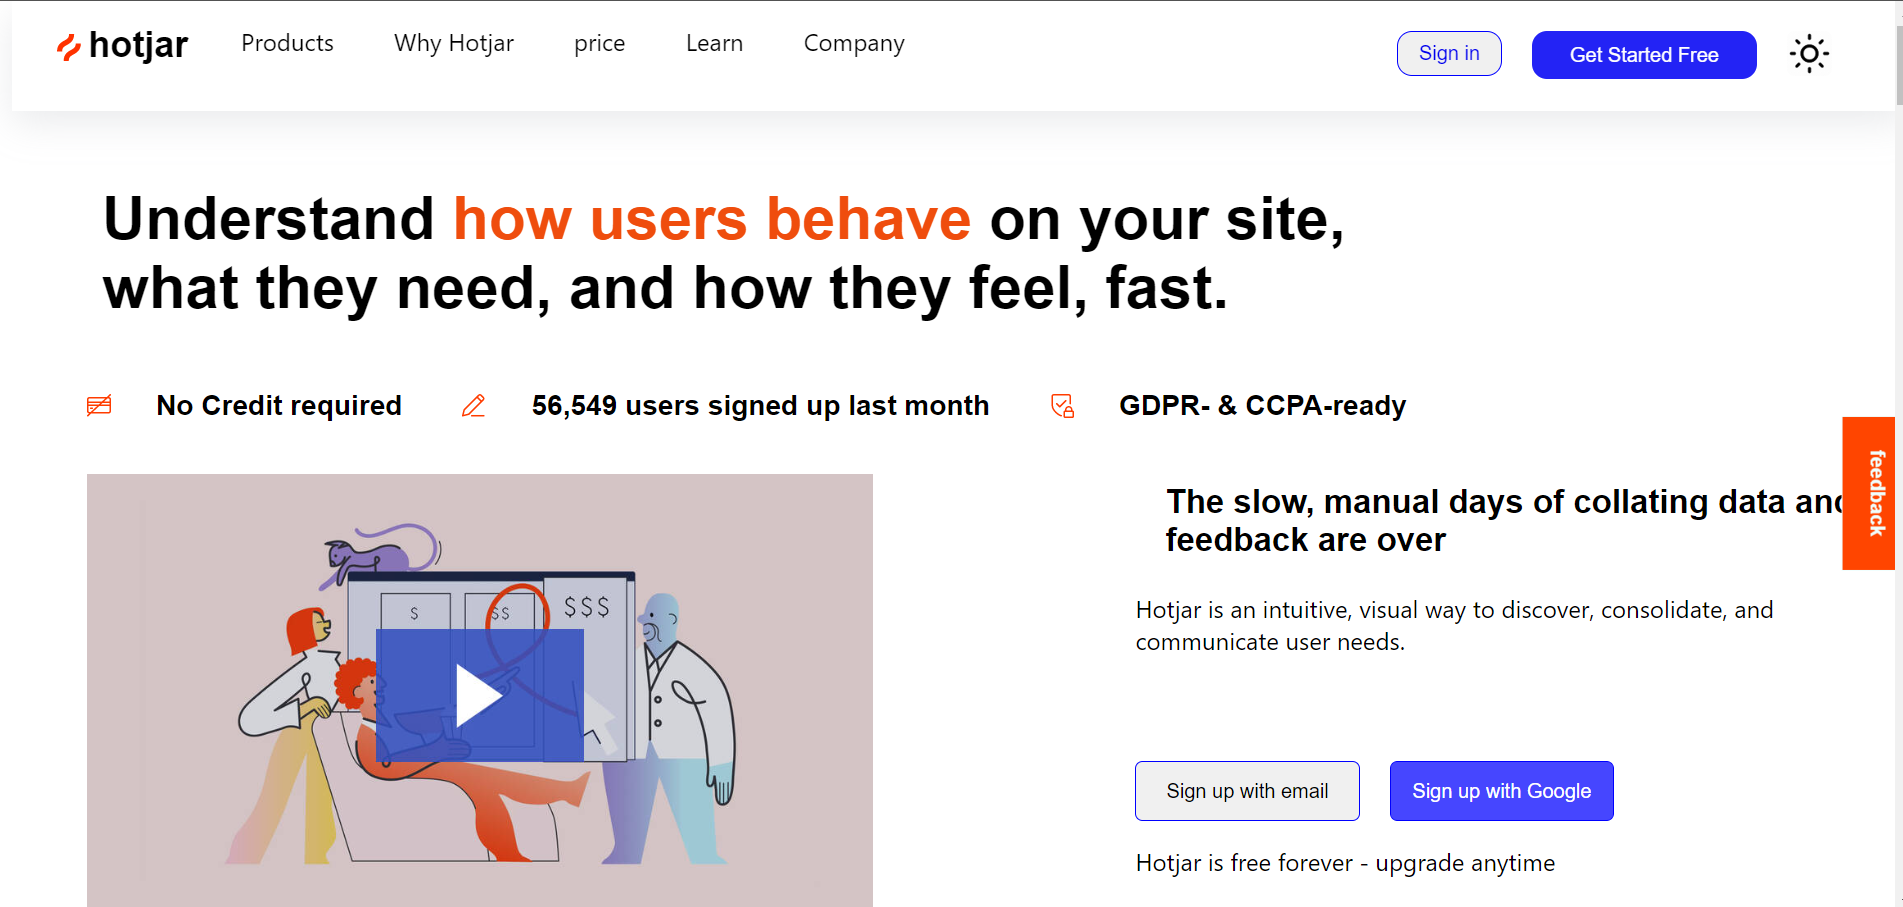Click the credit card icon near No Credit required
Screen dimensions: 1903x907
tap(99, 405)
